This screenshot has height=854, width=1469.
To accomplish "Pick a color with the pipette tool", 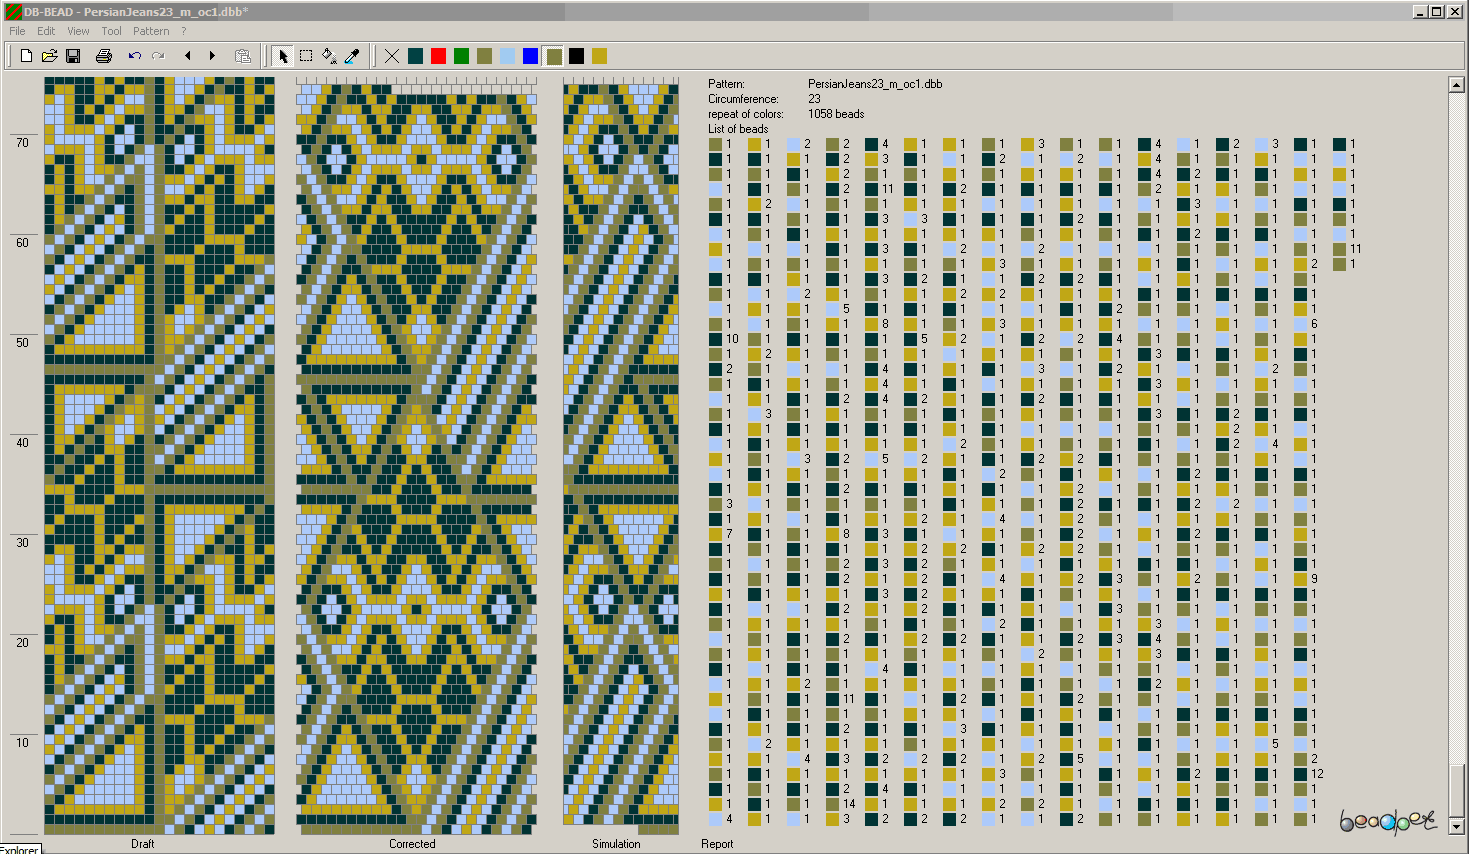I will 352,56.
